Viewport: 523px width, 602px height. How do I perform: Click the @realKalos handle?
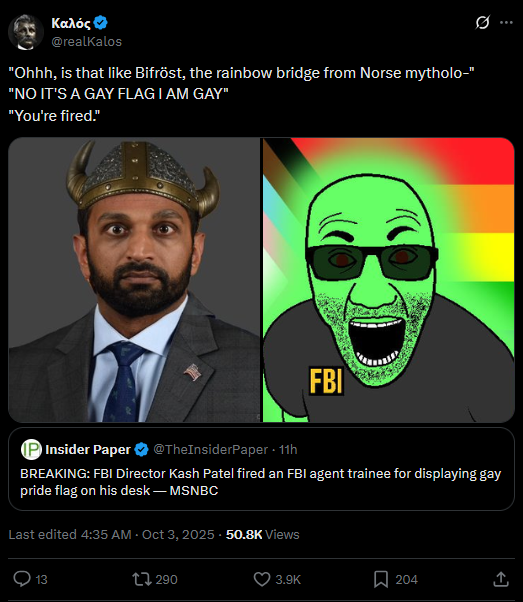coord(86,41)
